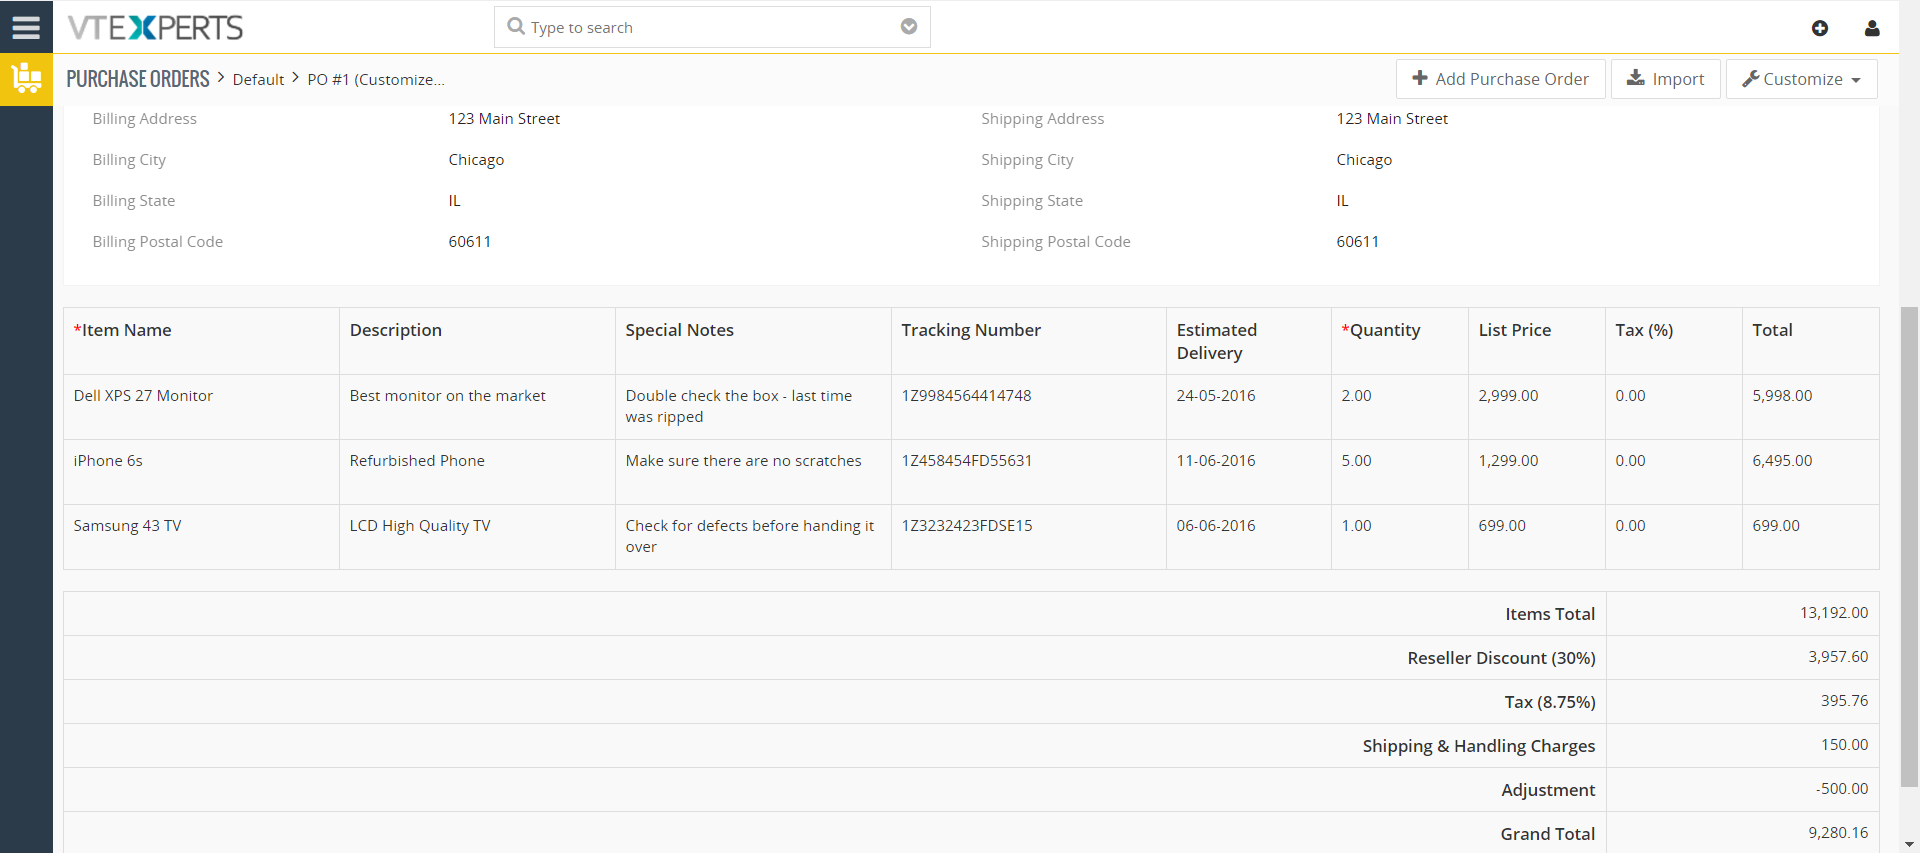
Task: Click tracking number 1Z9984564414748
Action: (966, 396)
